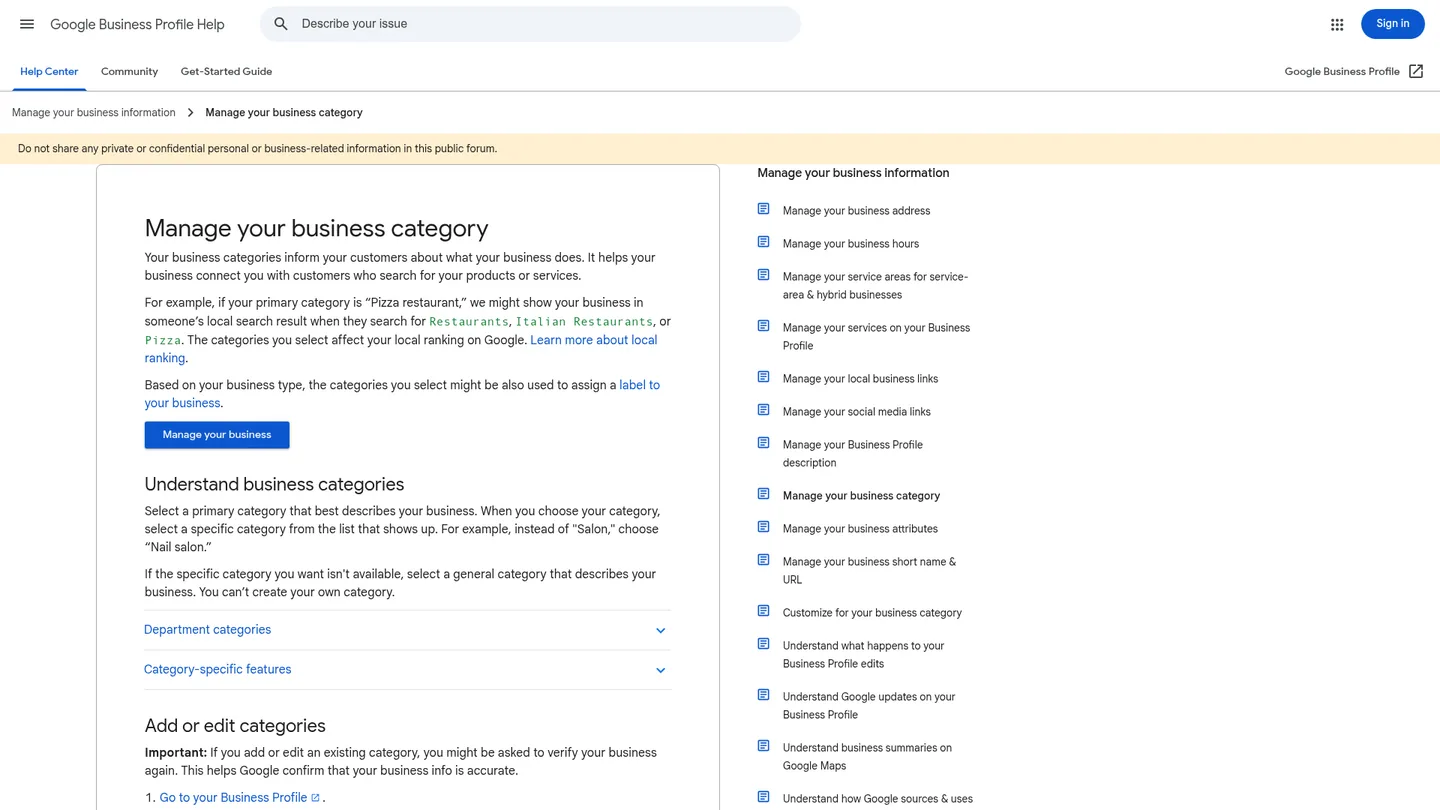Click the external link icon beside Google Business Profile
The image size is (1440, 810).
click(1416, 71)
